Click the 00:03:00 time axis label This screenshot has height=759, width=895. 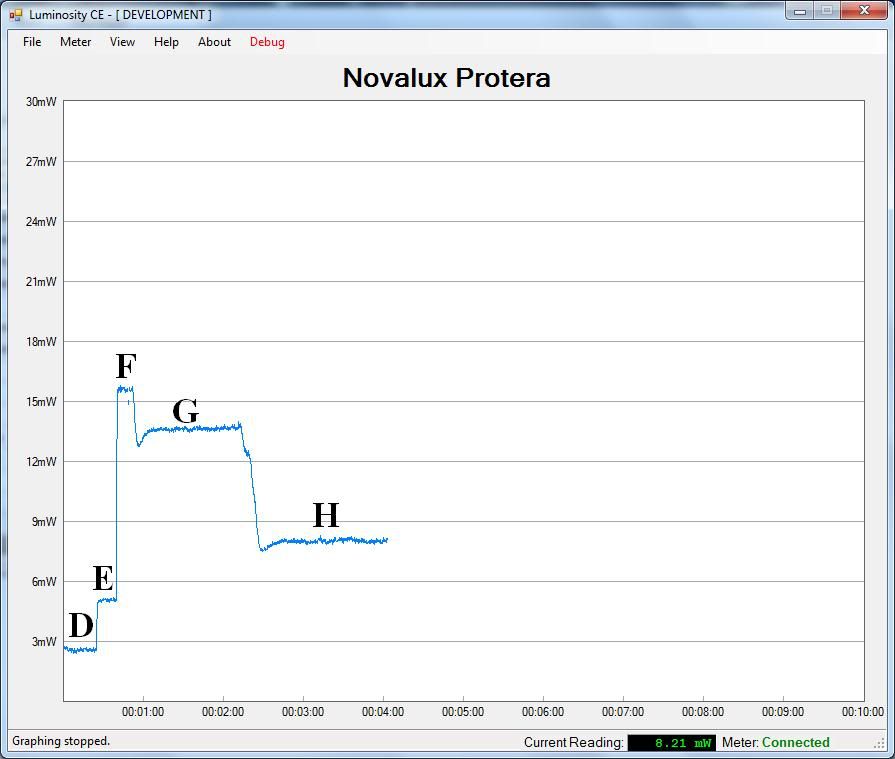[303, 712]
